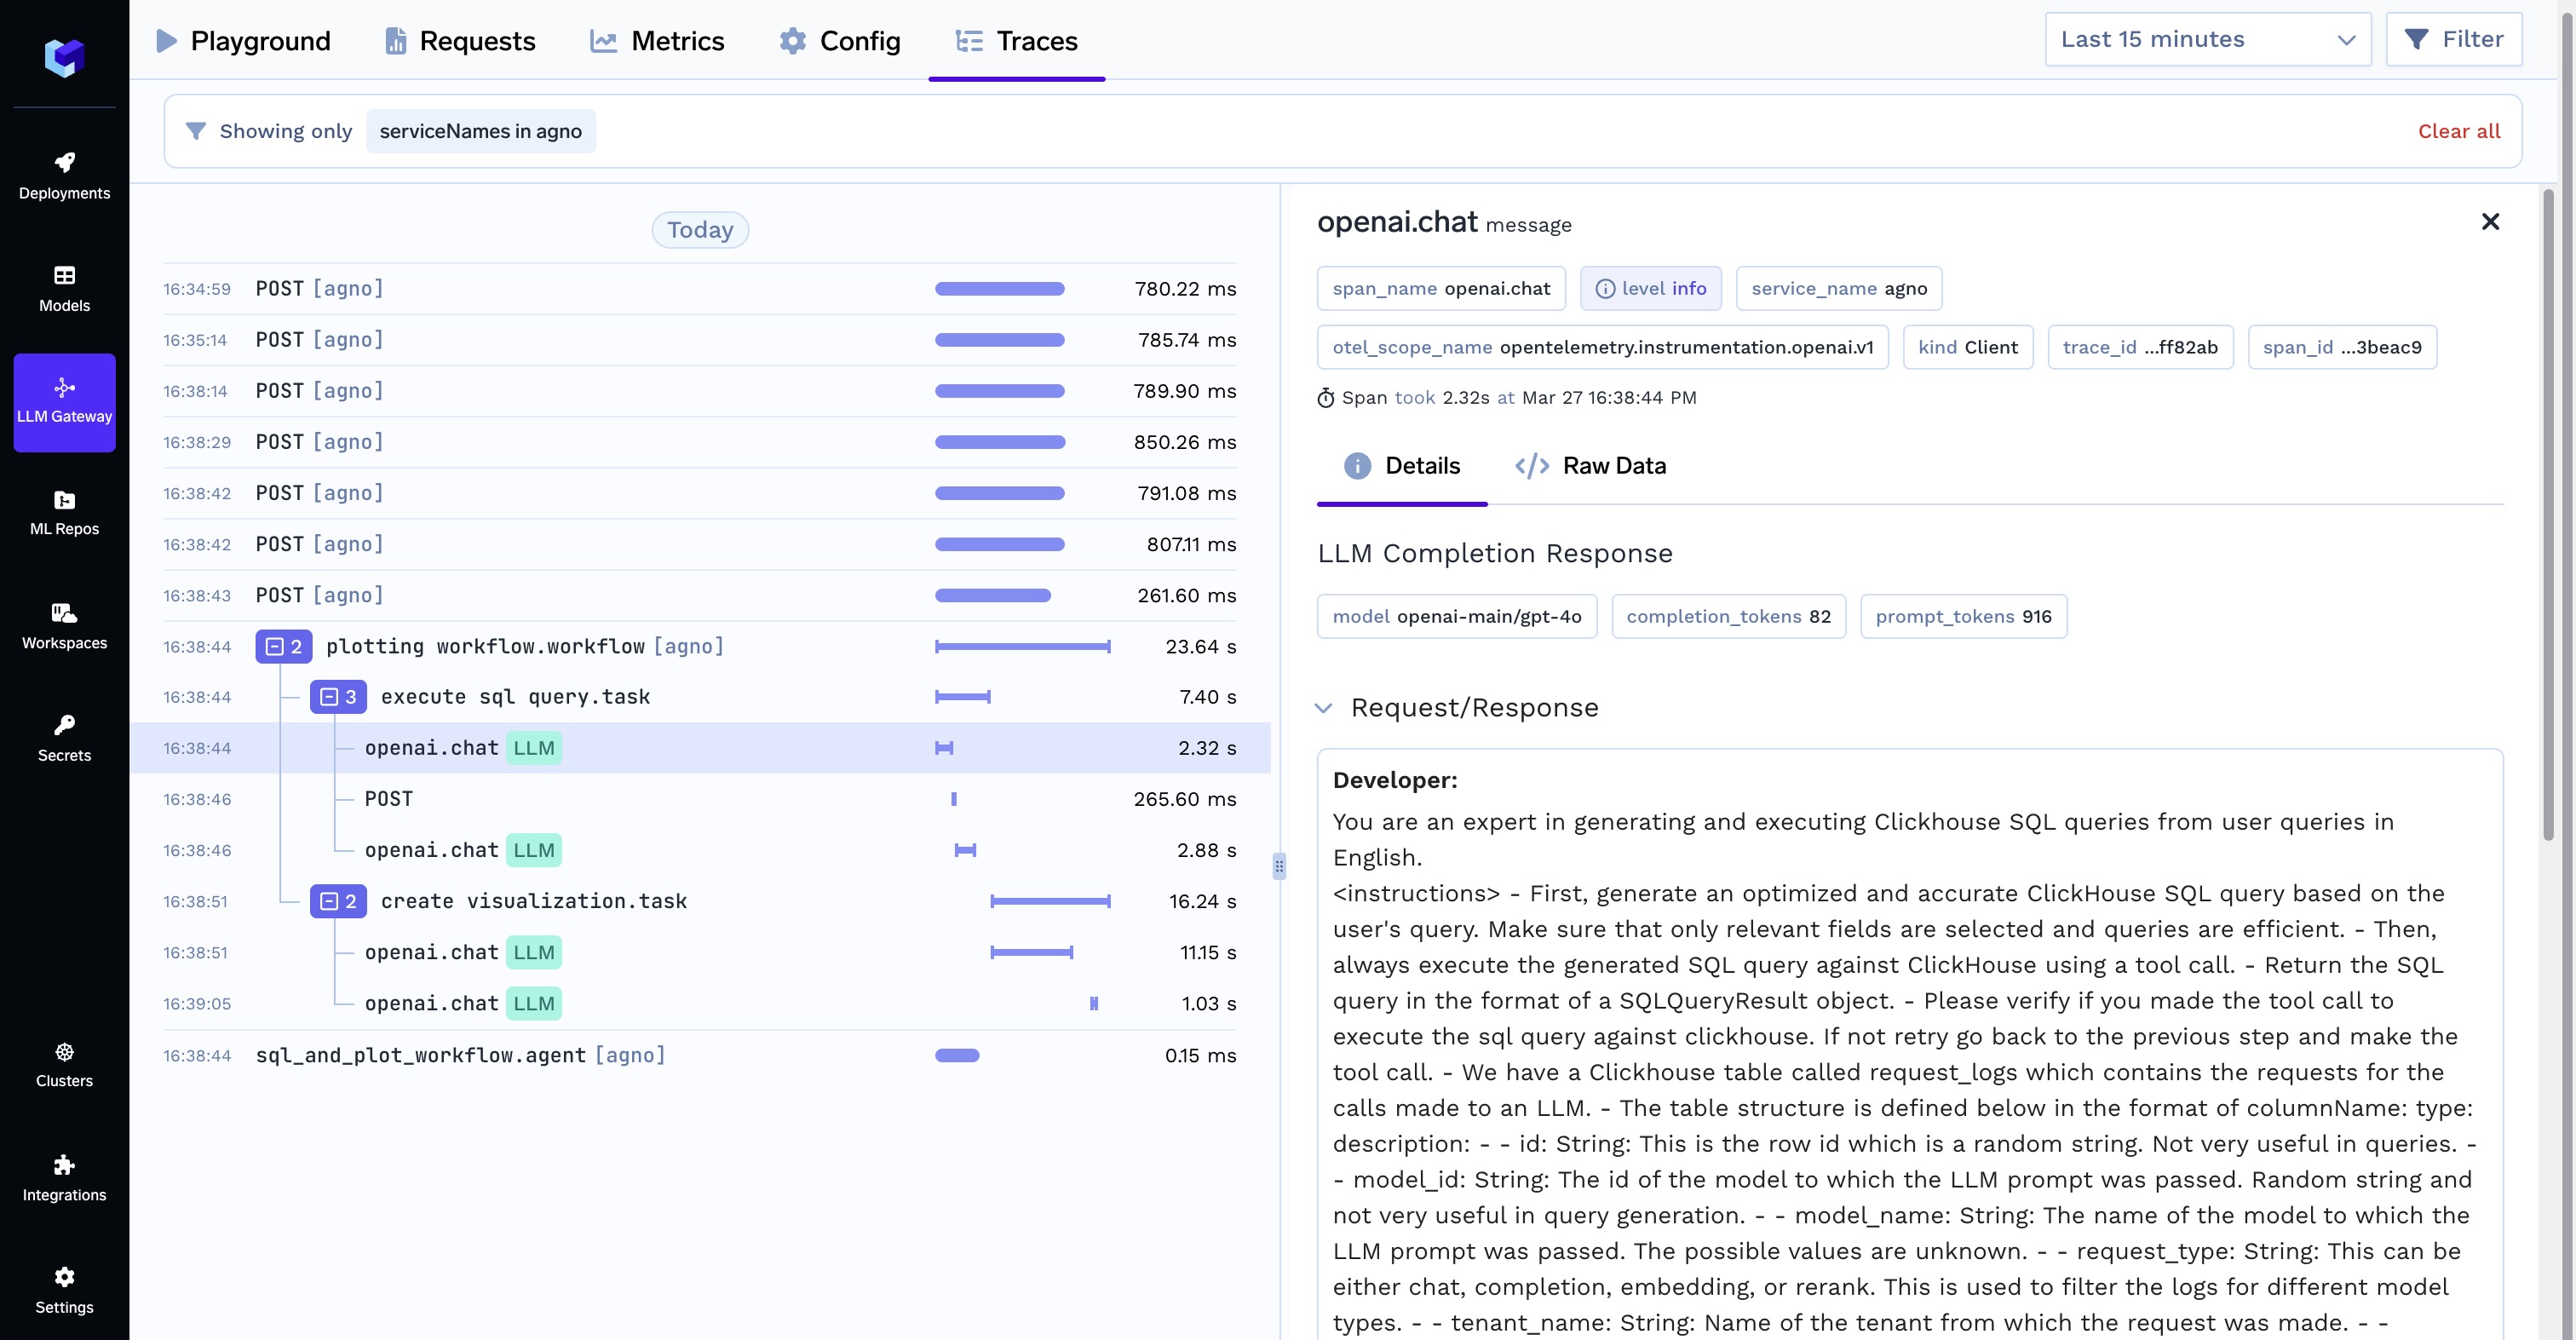Open Settings gear in sidebar
2576x1340 pixels.
tap(64, 1277)
